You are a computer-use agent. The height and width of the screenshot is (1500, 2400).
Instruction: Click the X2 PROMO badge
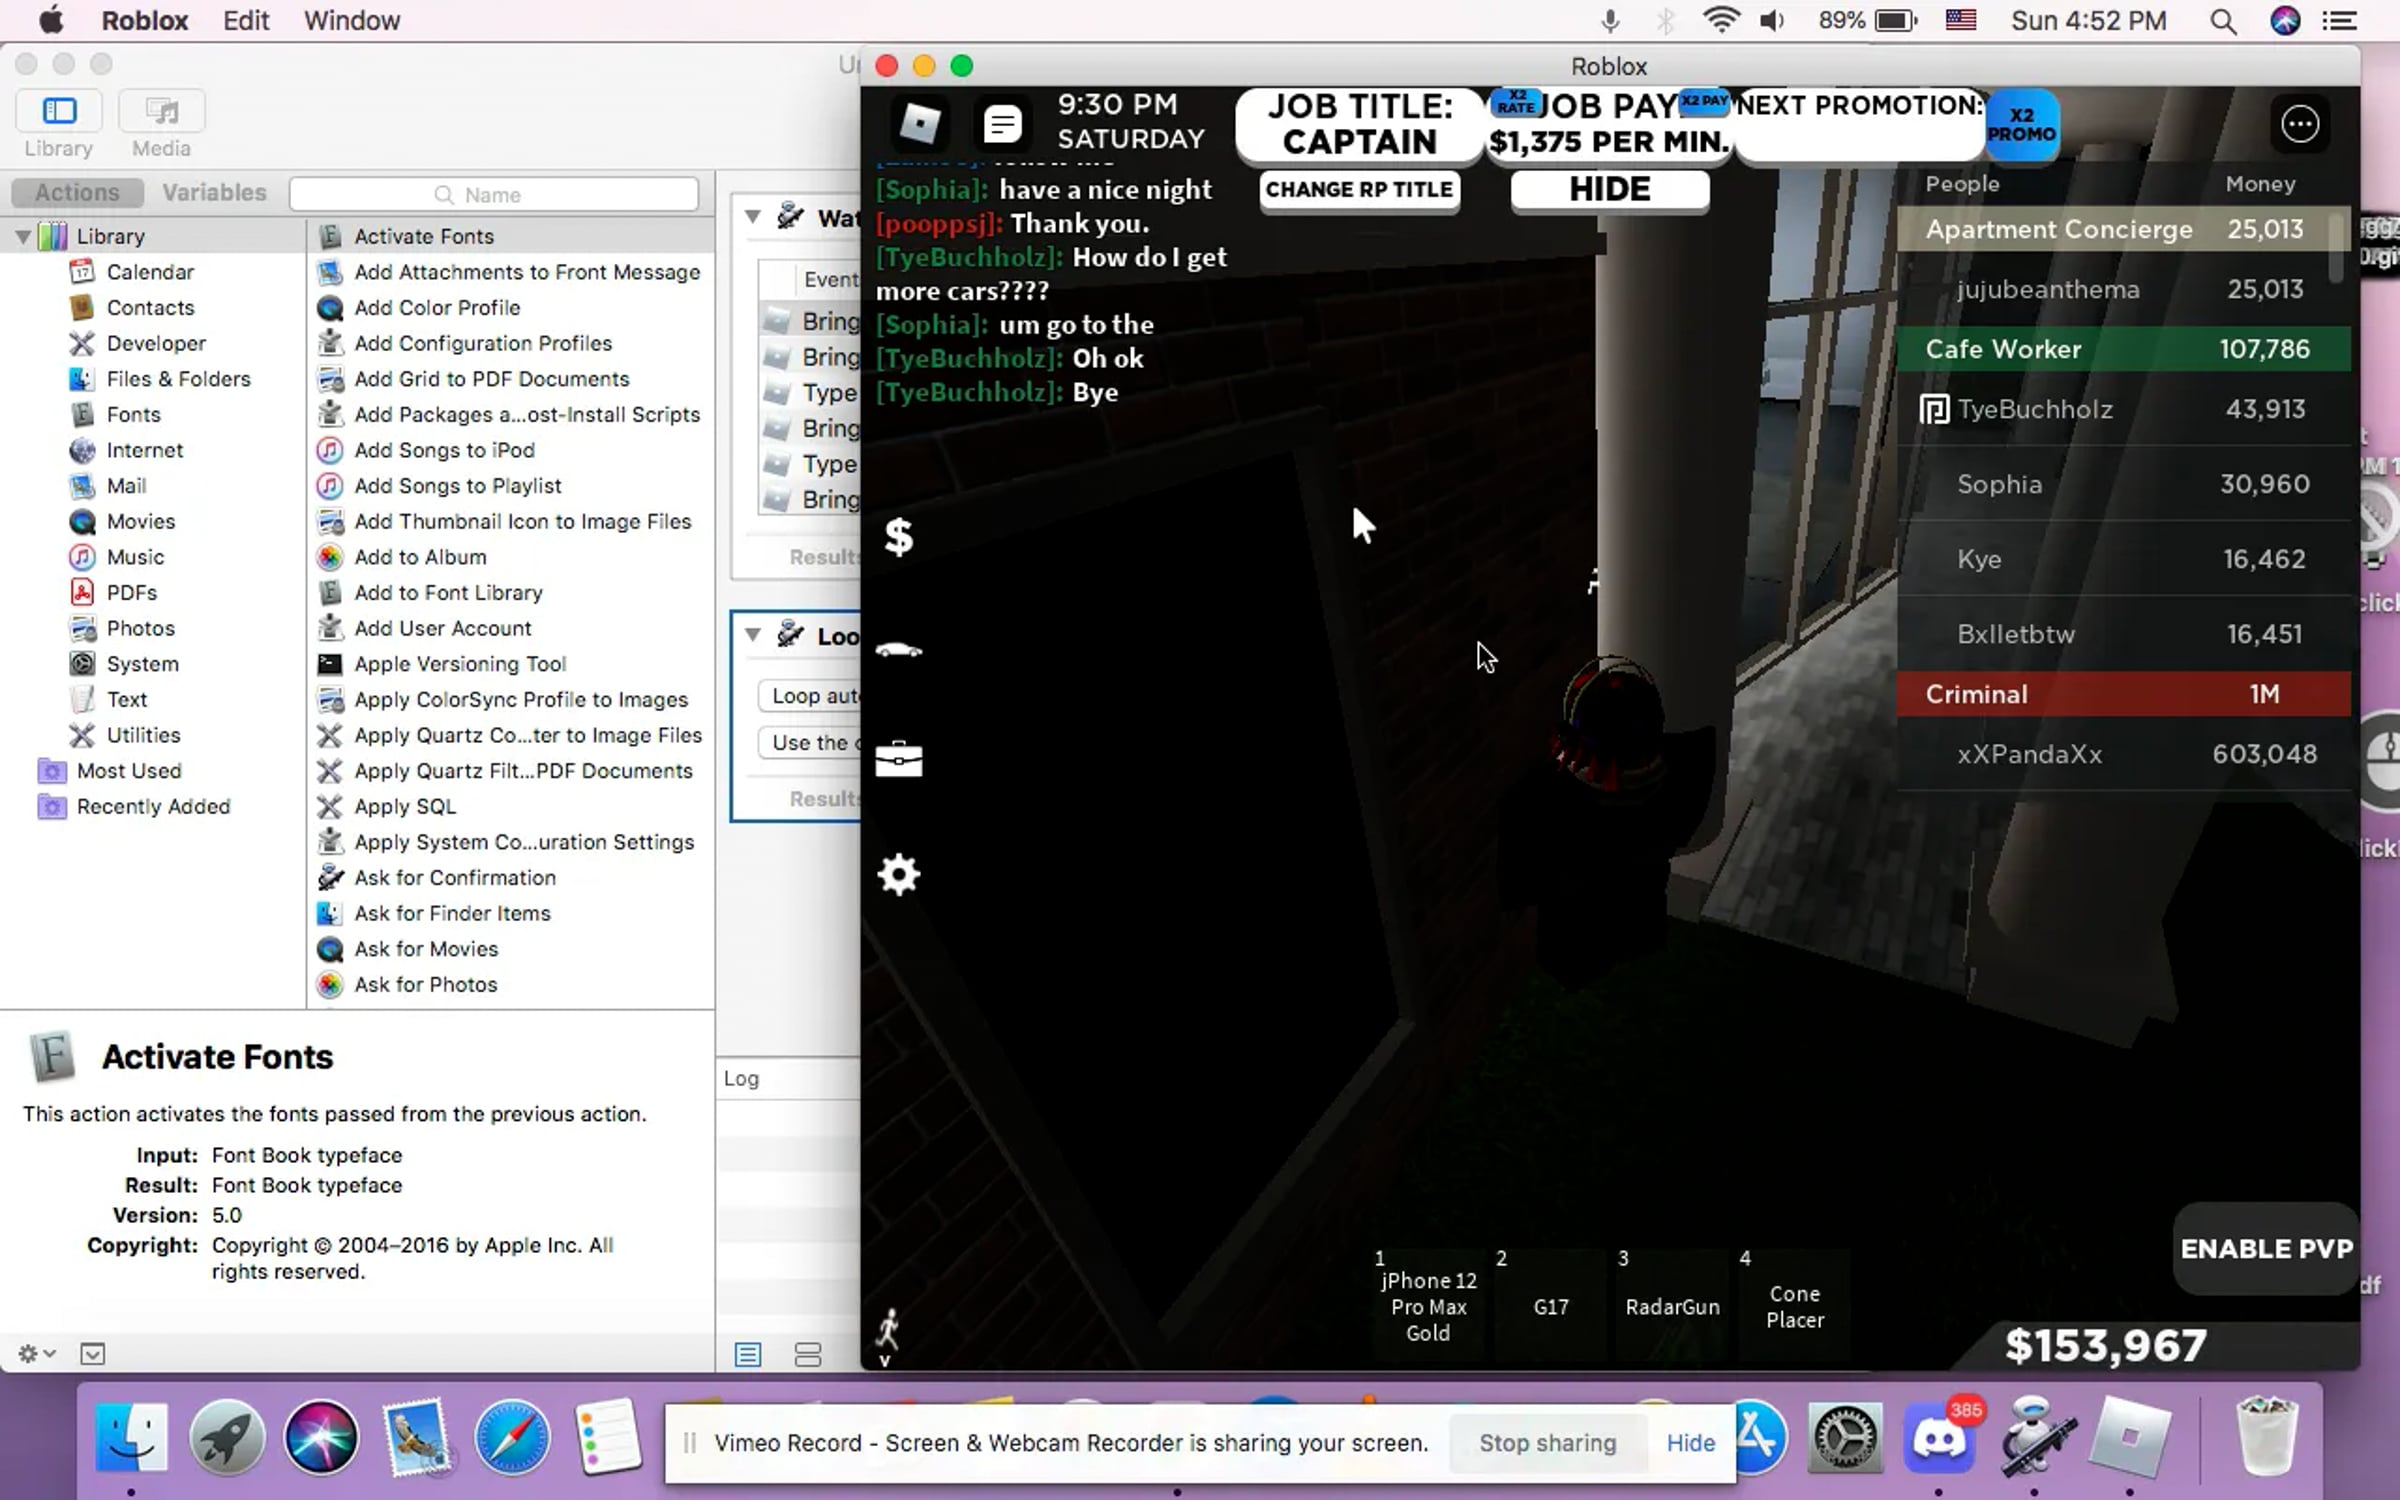2021,125
